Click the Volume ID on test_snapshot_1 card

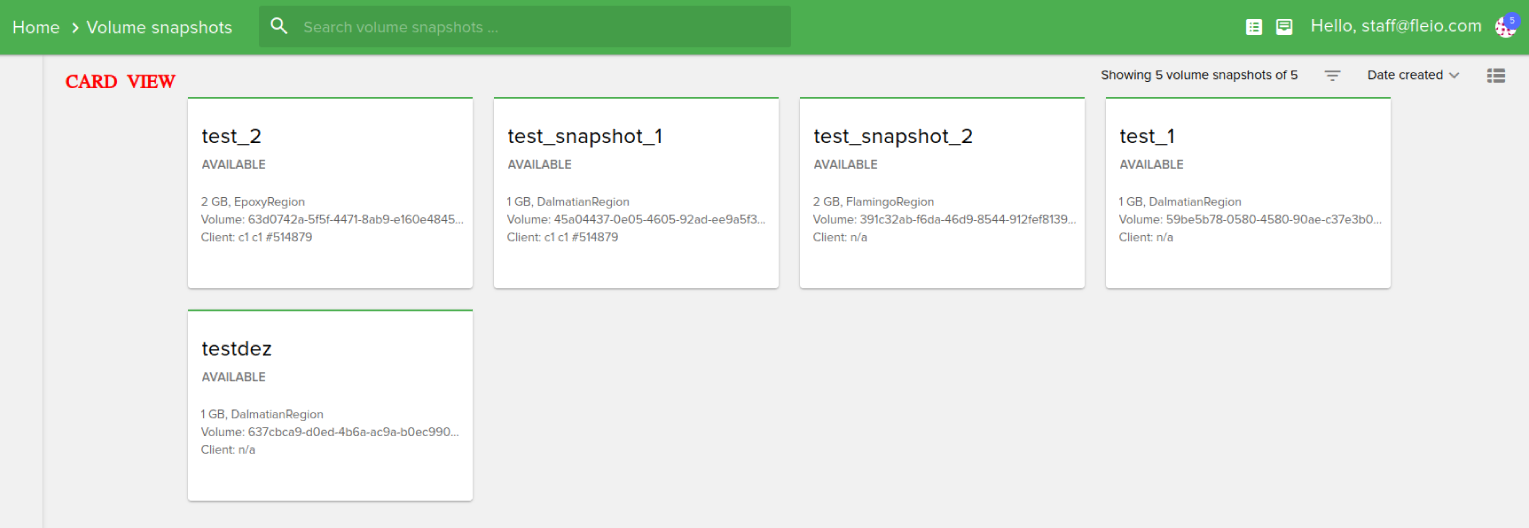(x=636, y=220)
